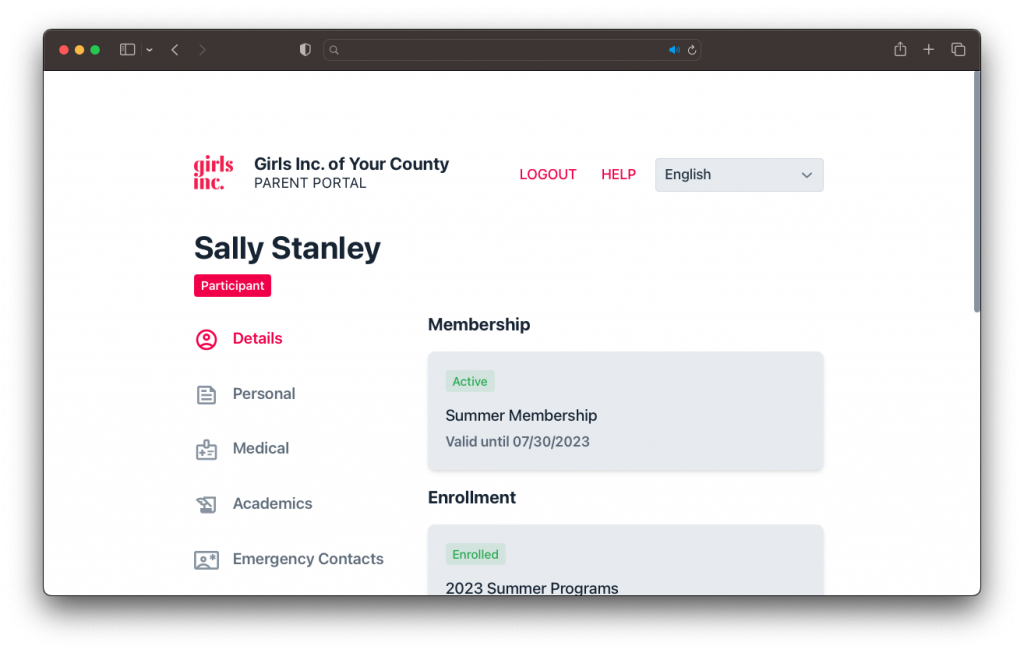Viewport: 1024px width, 653px height.
Task: Show the tab overview
Action: pyautogui.click(x=958, y=49)
